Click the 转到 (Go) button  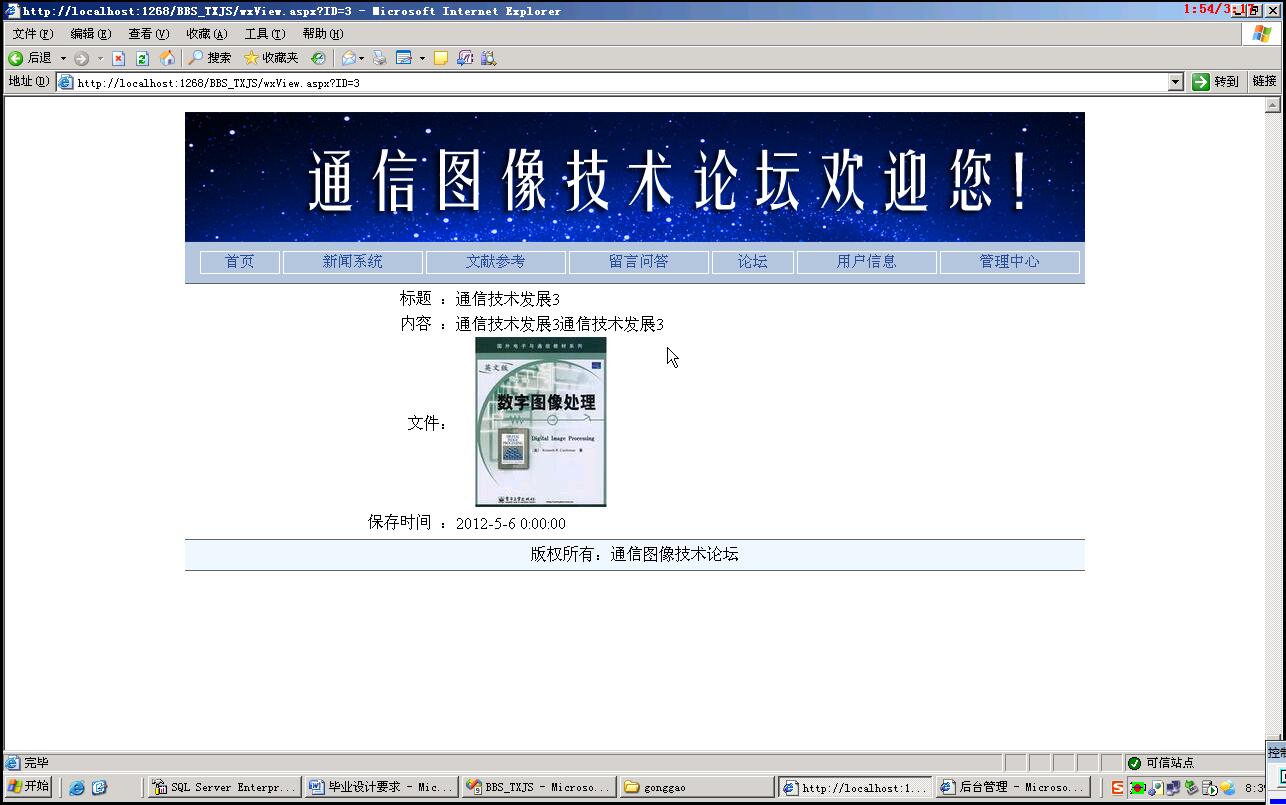(1215, 82)
